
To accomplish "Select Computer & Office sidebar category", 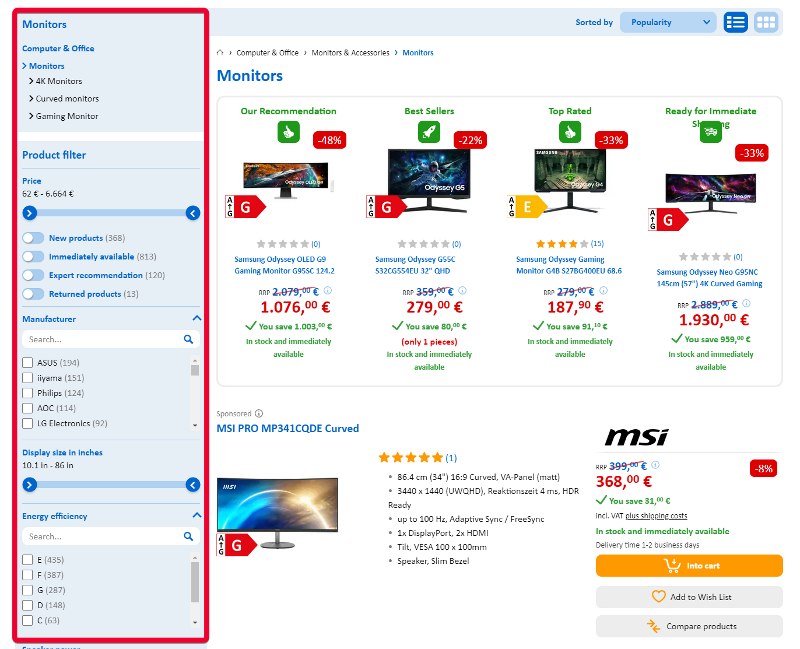I will tap(58, 48).
